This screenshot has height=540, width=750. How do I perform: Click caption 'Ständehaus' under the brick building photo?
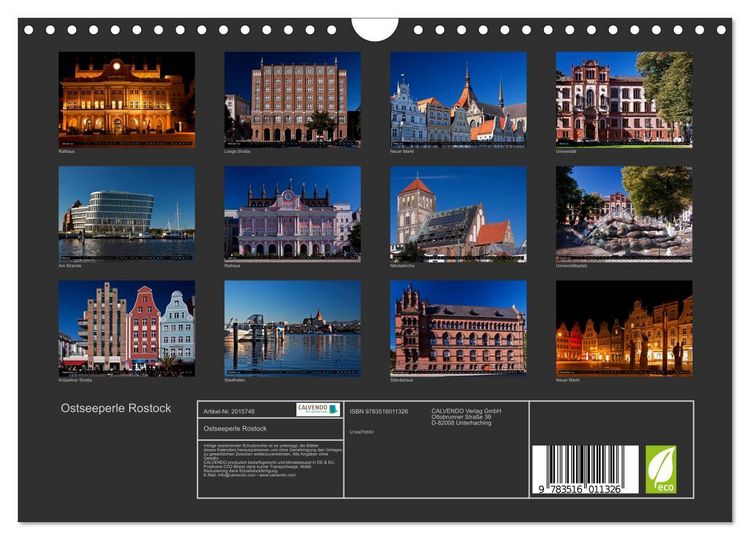(x=402, y=380)
